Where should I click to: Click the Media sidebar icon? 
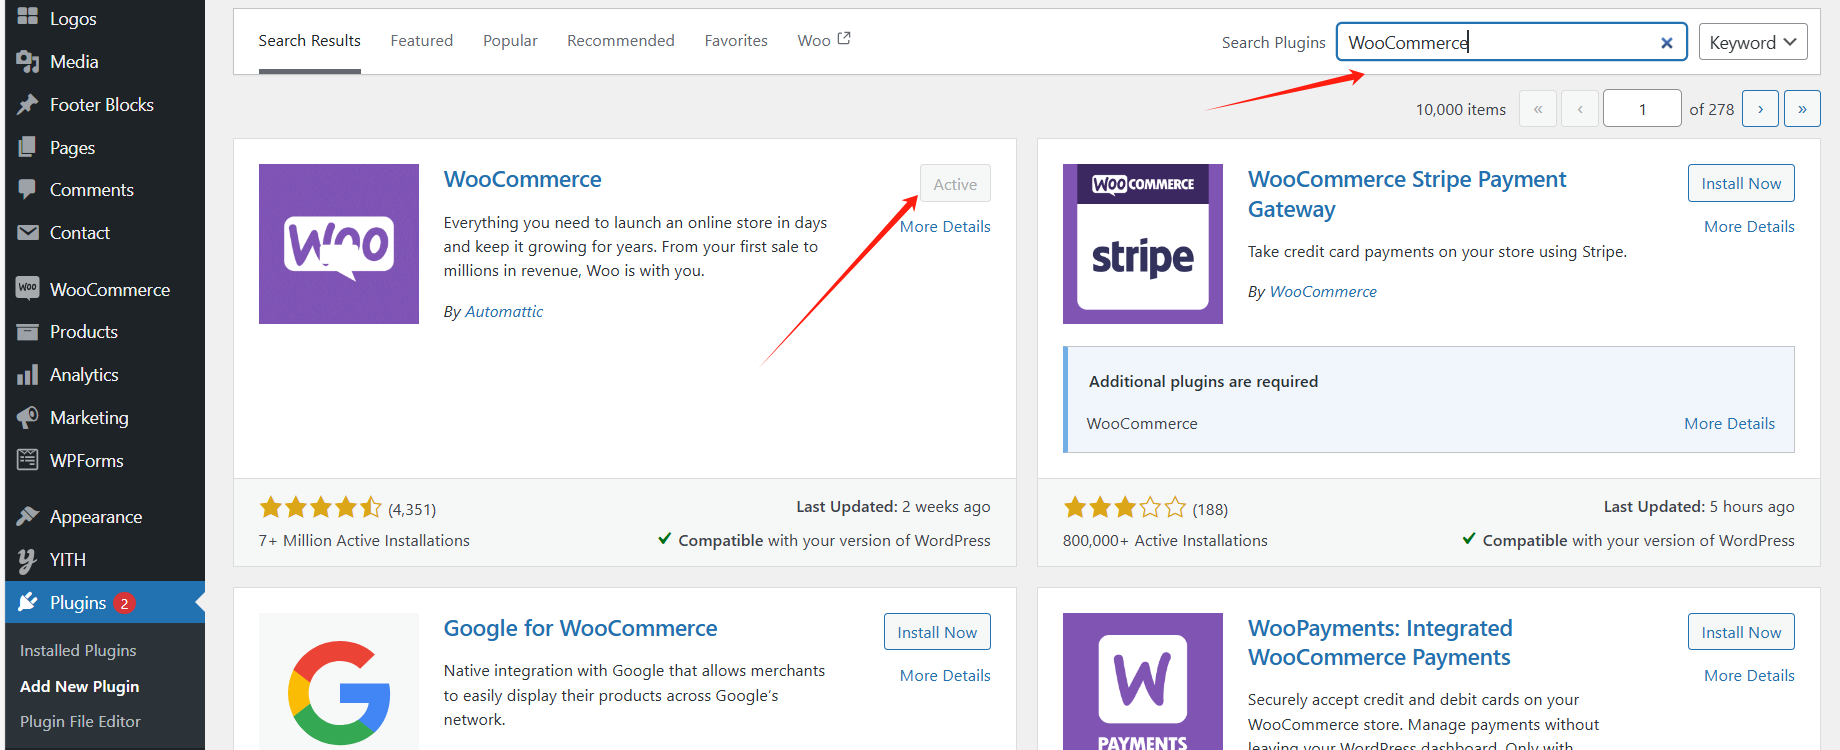point(28,62)
